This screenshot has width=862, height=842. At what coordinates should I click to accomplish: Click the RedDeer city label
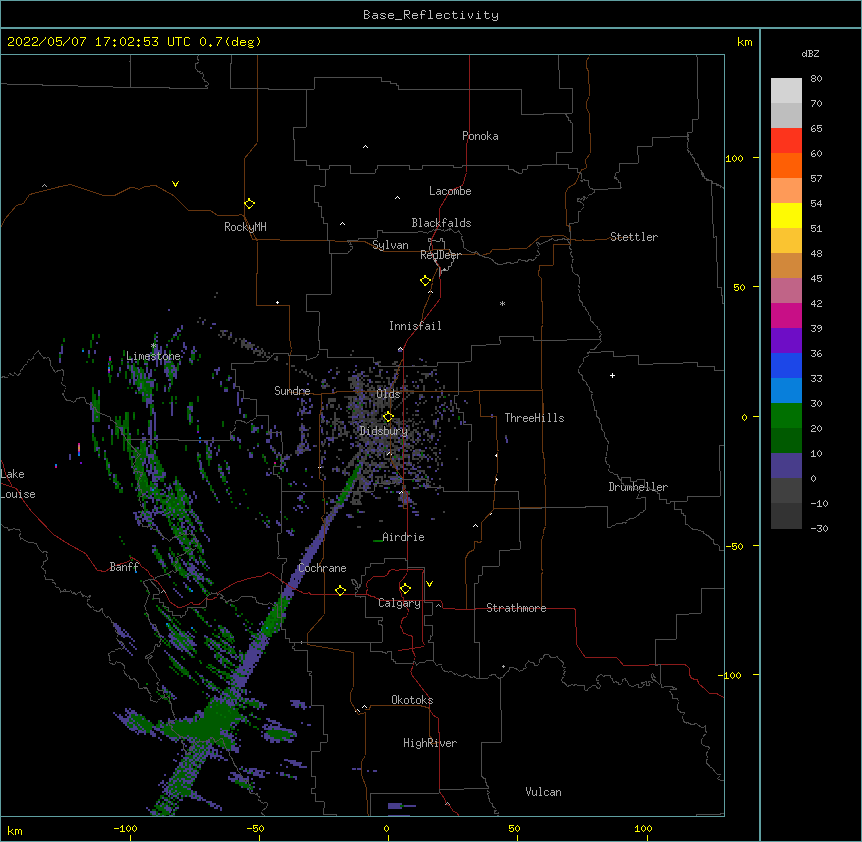click(x=440, y=255)
